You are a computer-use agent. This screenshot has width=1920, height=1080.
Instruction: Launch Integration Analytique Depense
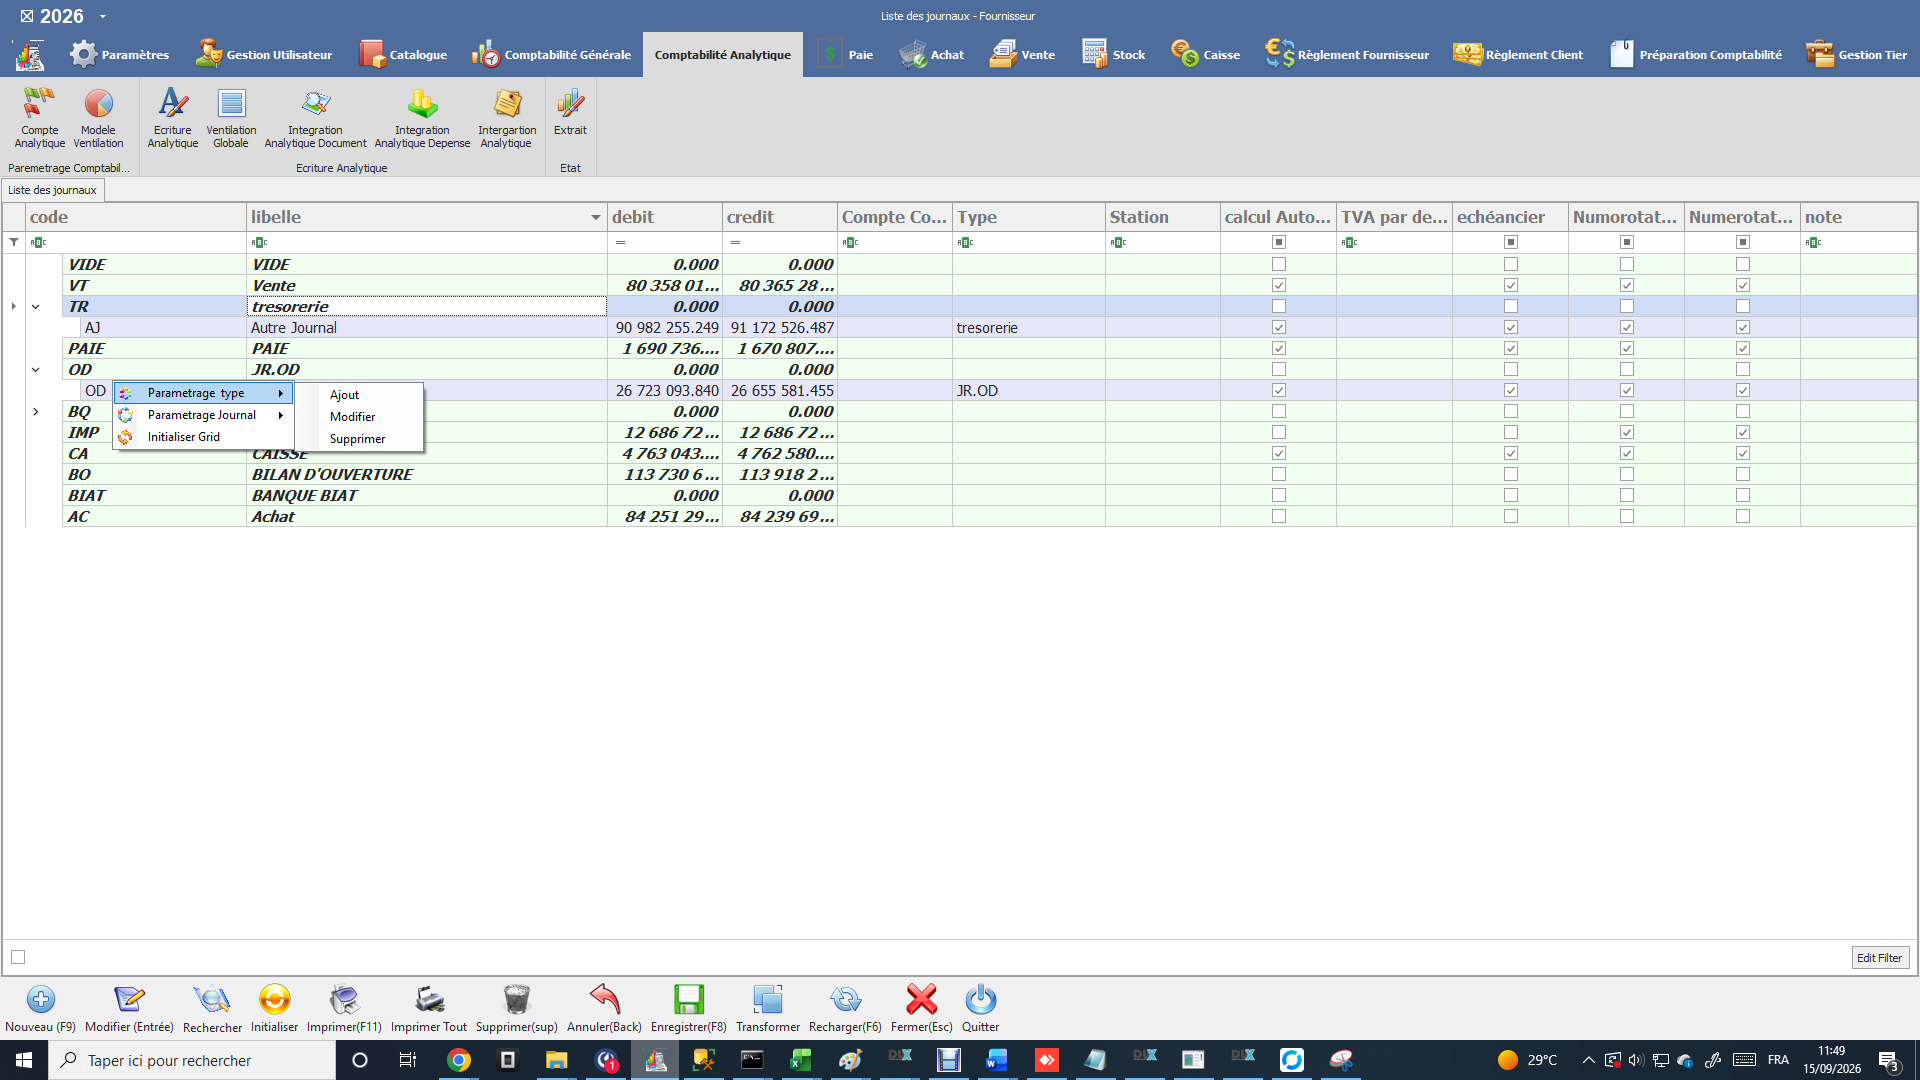(x=422, y=117)
